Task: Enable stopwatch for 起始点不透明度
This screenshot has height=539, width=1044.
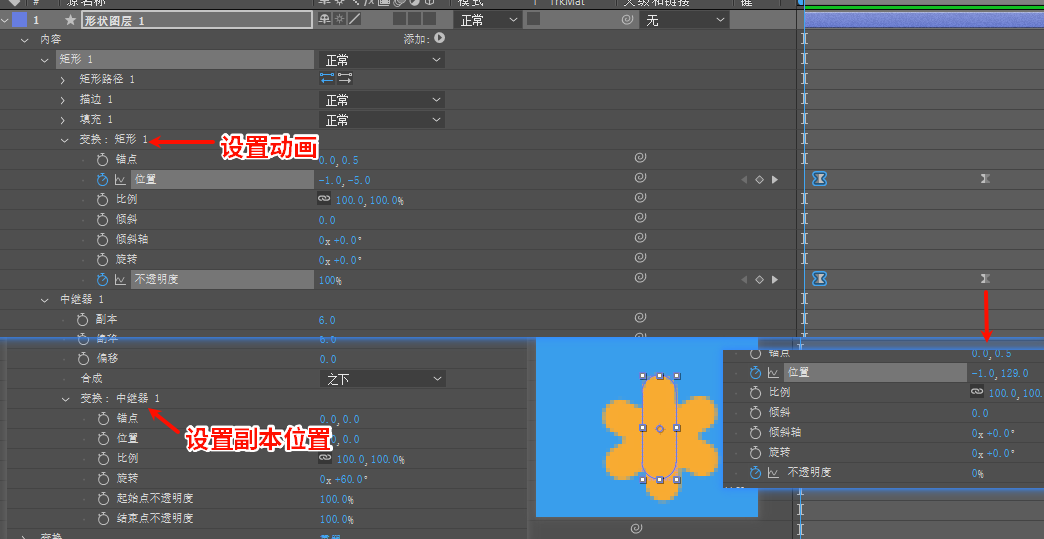Action: (103, 498)
